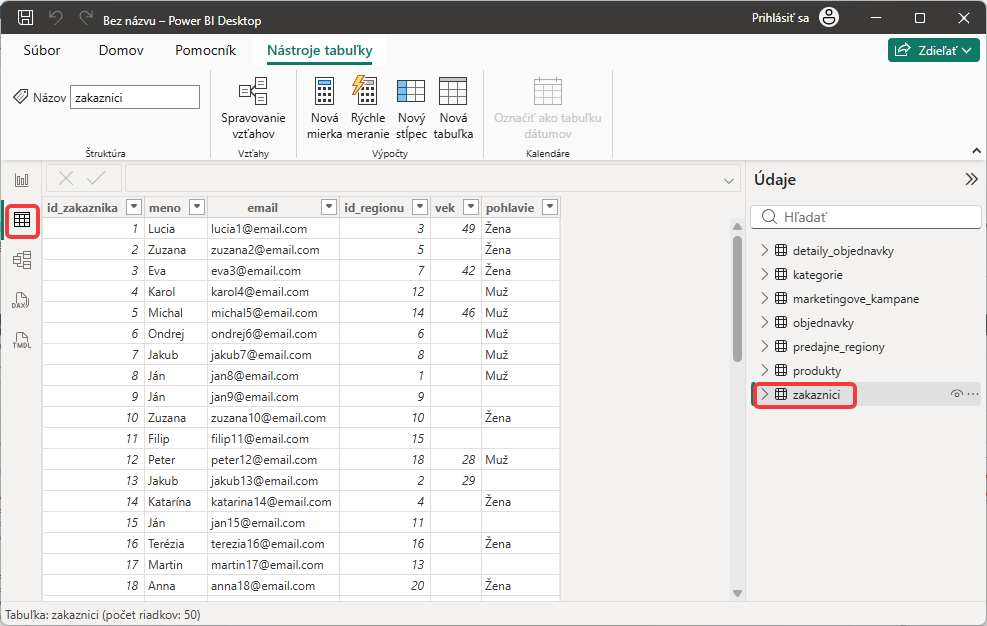Click cell peter12@email.com
Screen dimensions: 987x626
click(x=273, y=460)
